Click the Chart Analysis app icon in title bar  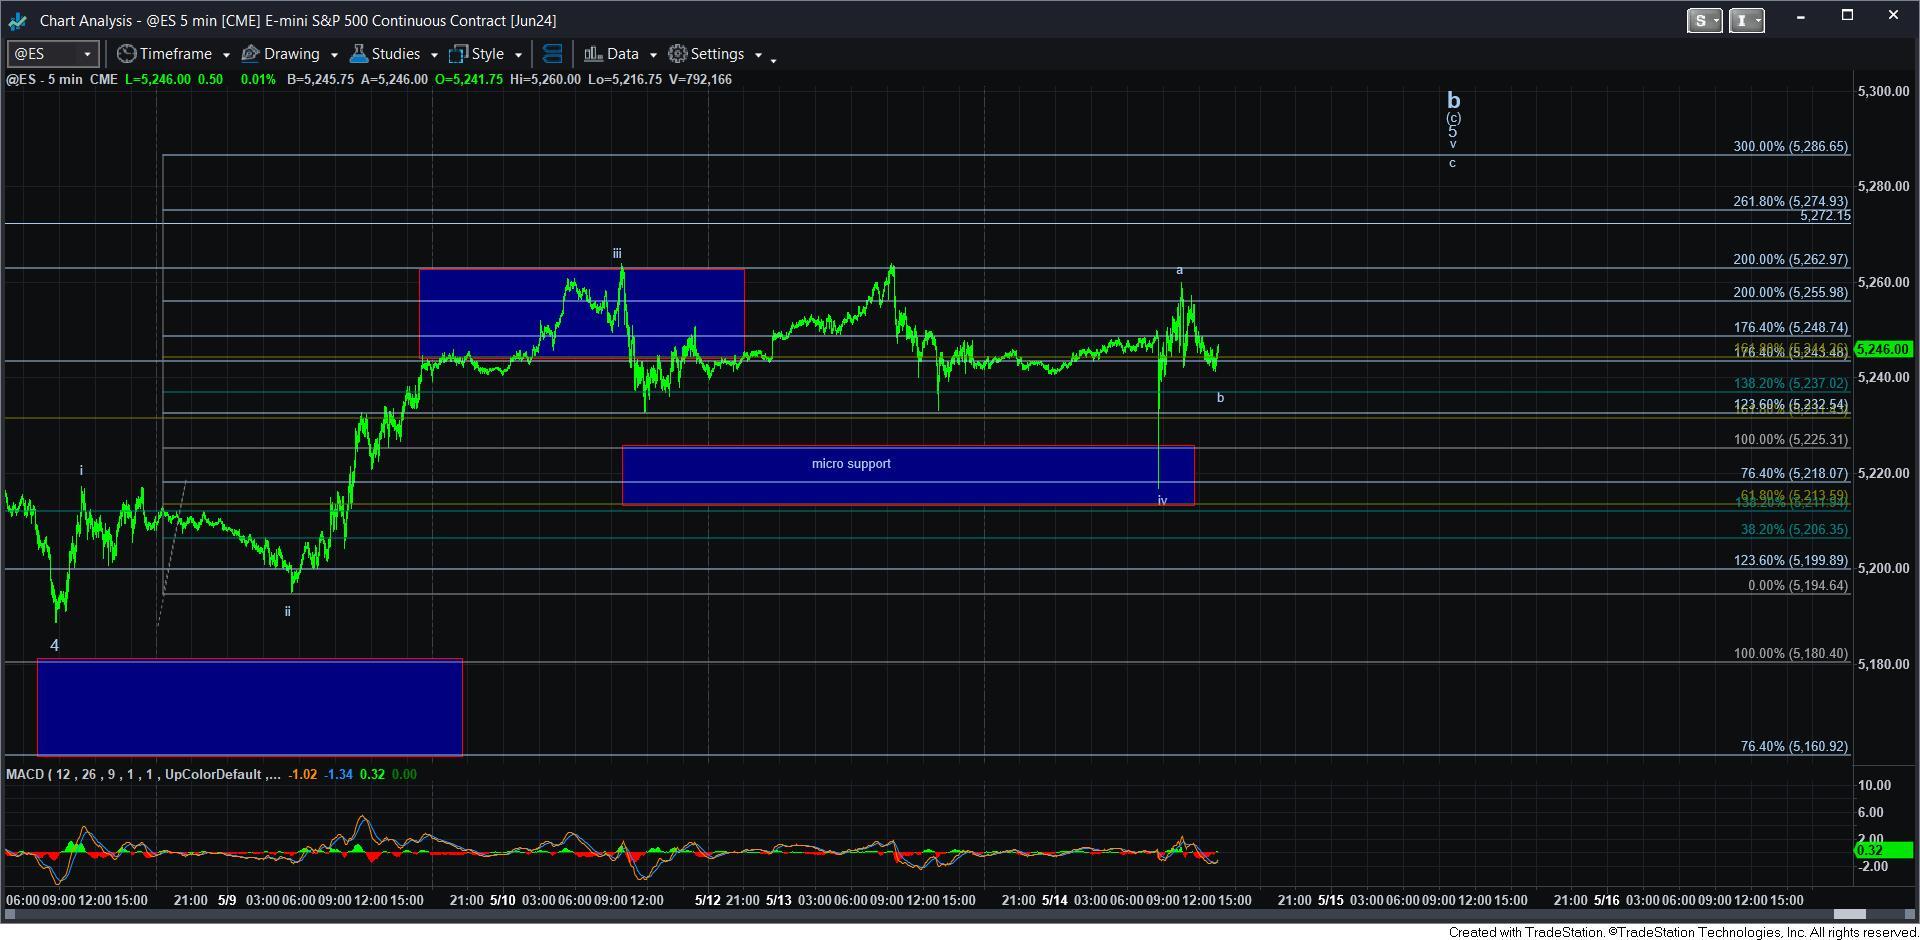pyautogui.click(x=18, y=20)
